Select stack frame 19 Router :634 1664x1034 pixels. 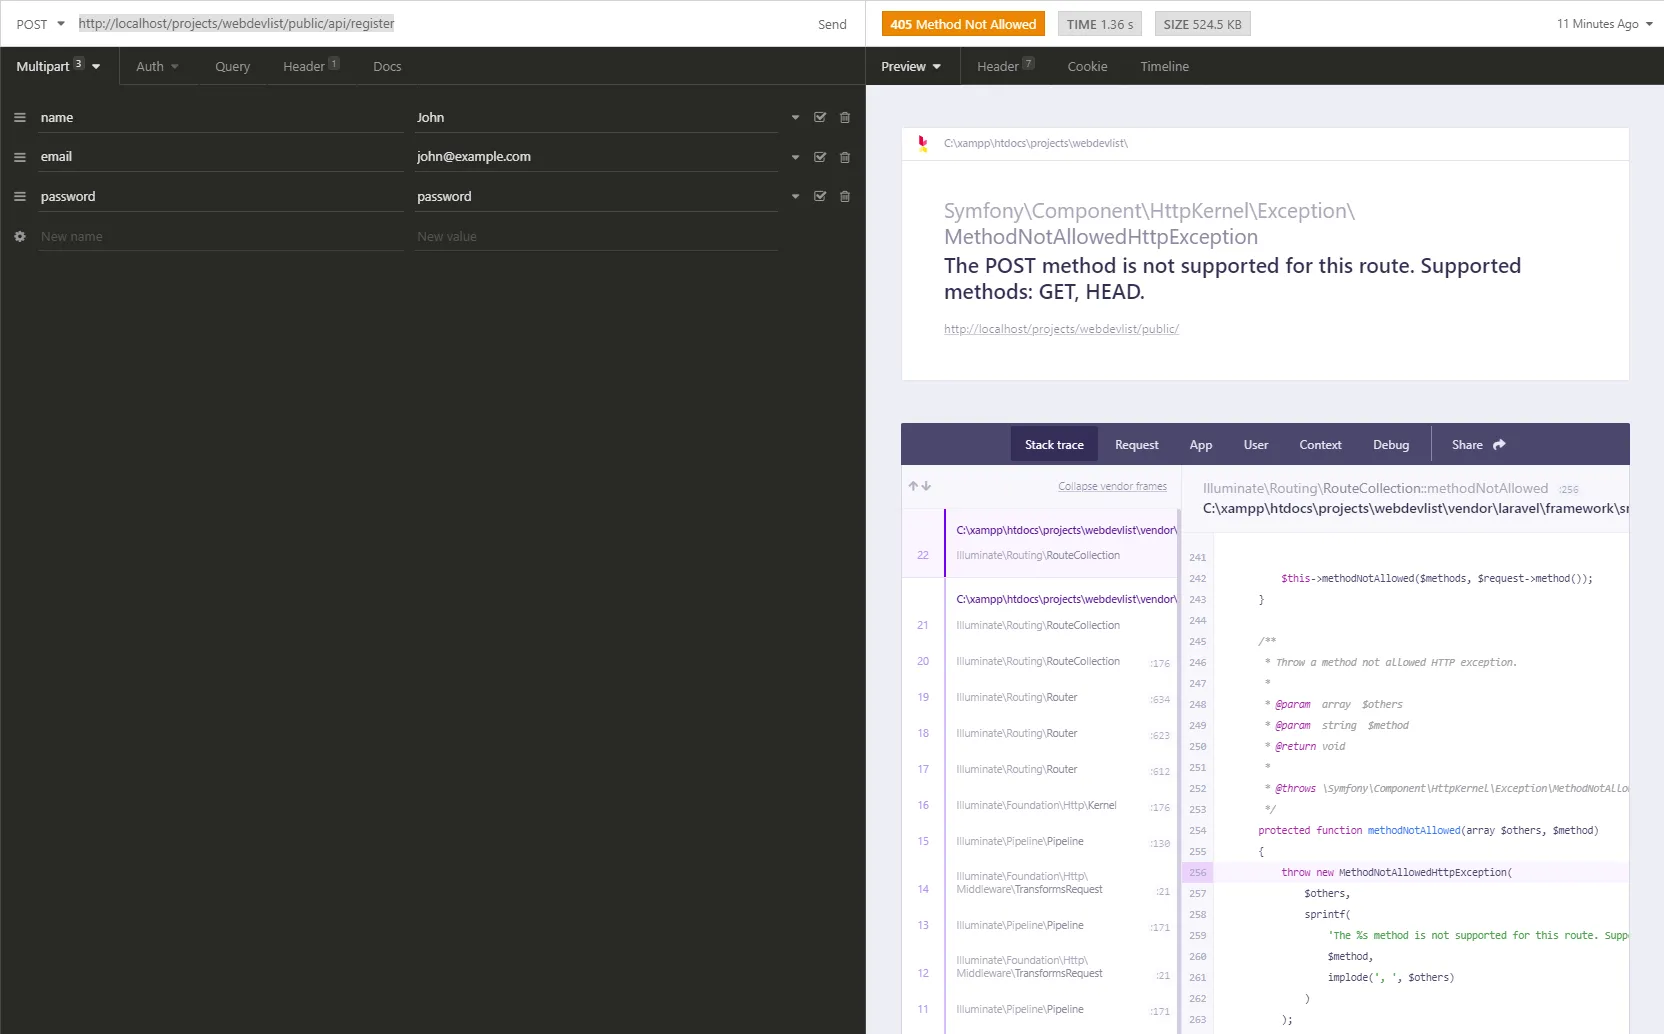1040,697
